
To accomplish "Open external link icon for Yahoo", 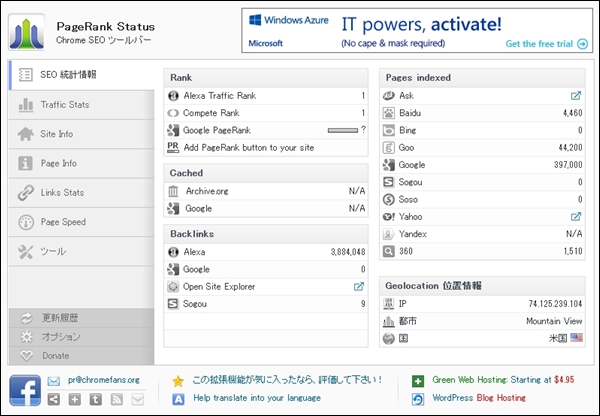I will click(576, 217).
